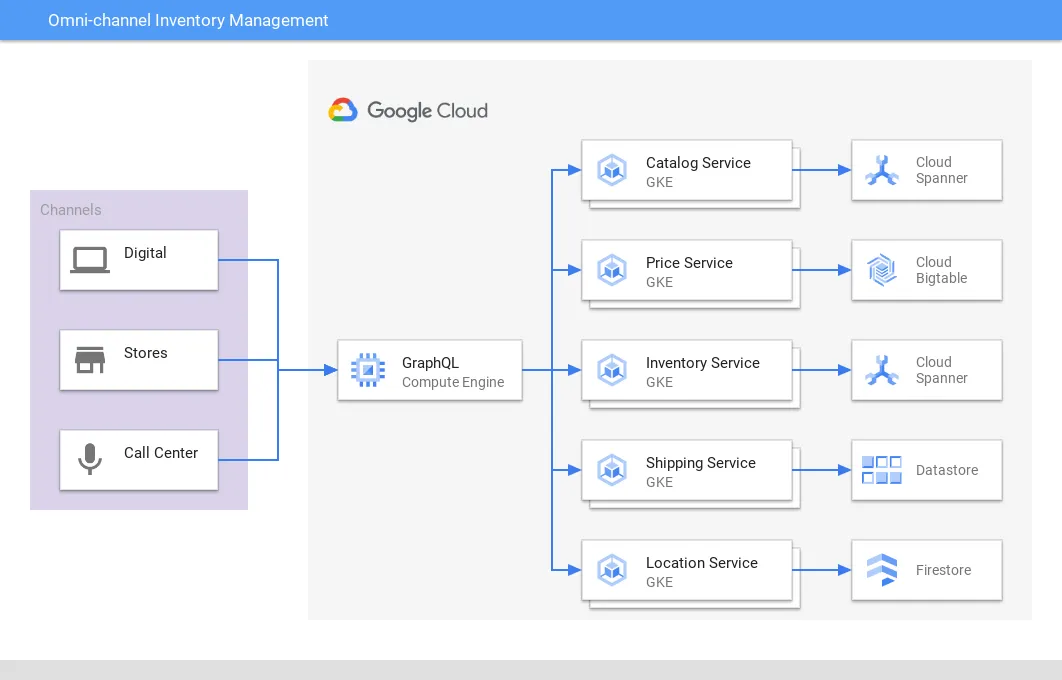Select the Call Center text
The height and width of the screenshot is (680, 1062).
click(x=161, y=452)
